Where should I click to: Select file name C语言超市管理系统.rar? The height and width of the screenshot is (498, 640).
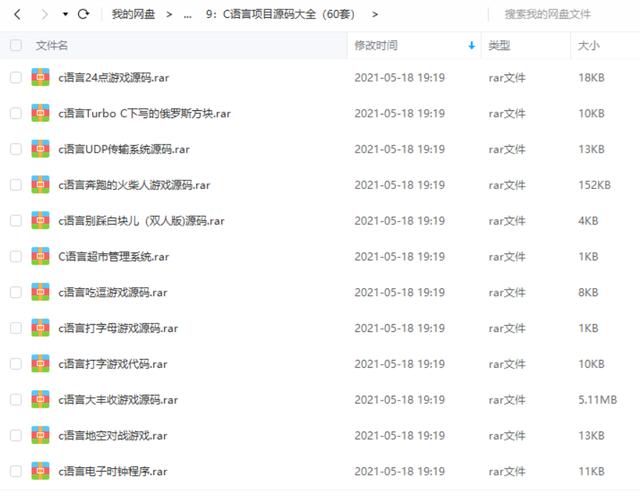click(x=113, y=257)
